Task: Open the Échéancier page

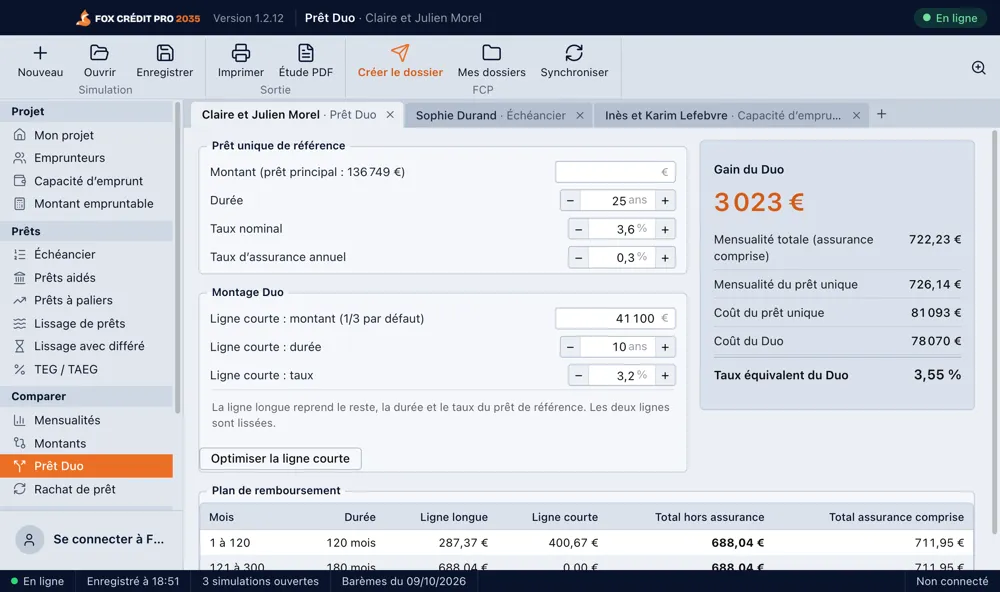Action: [x=87, y=254]
